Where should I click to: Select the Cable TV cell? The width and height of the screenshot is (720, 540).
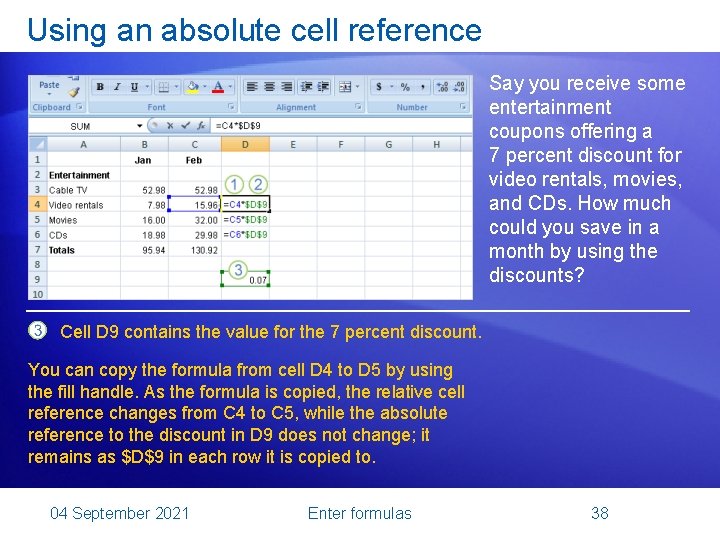tap(84, 190)
